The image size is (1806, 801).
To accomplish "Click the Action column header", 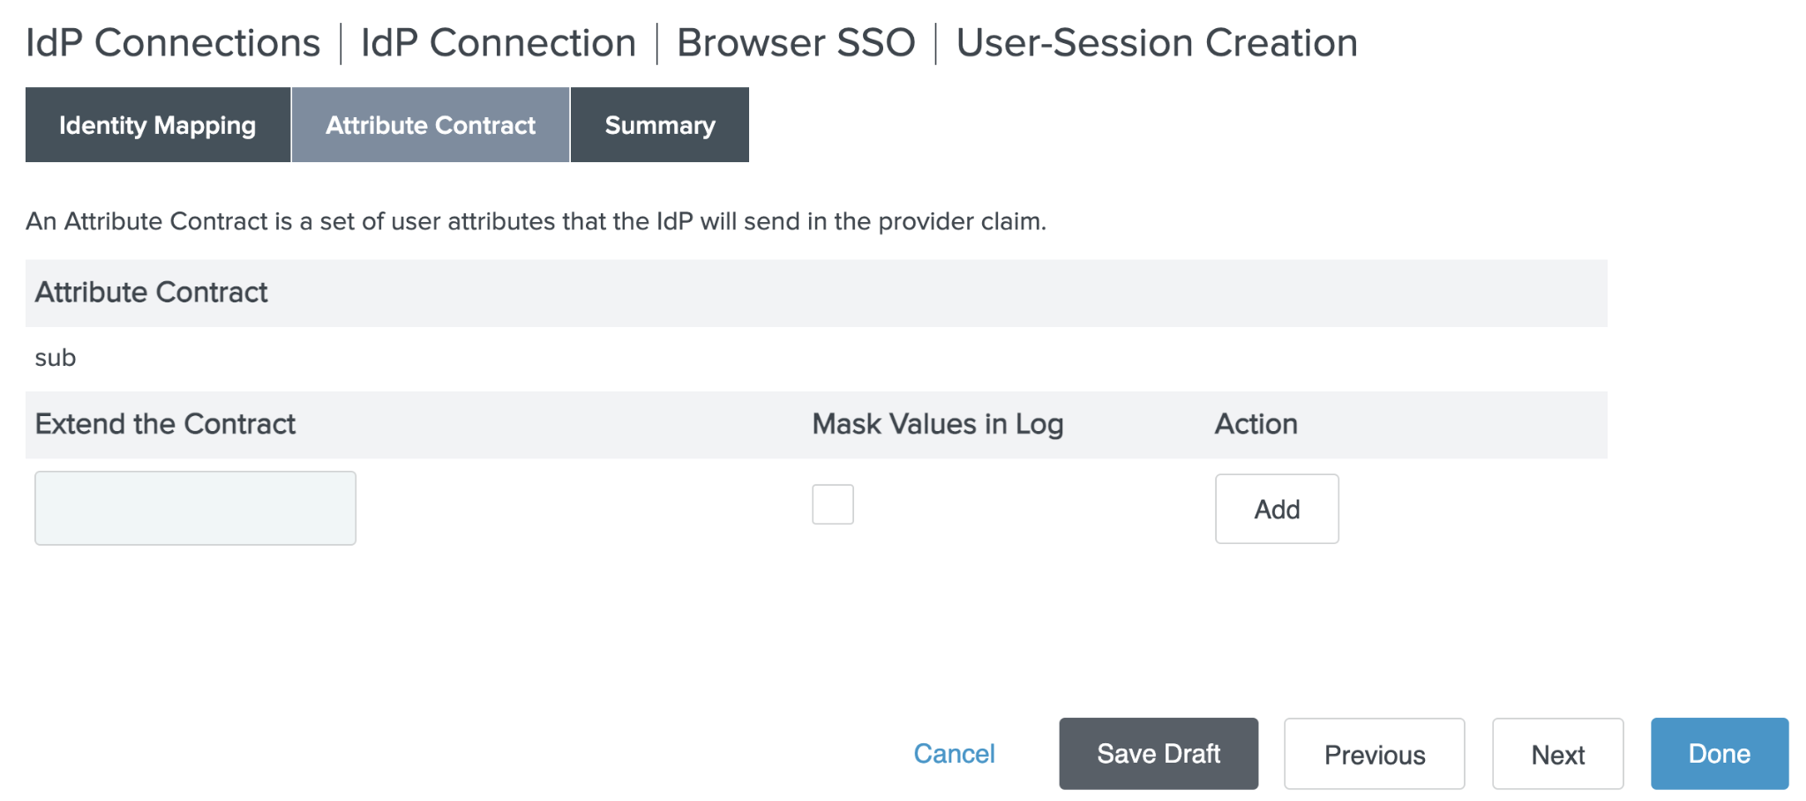I will 1255,424.
